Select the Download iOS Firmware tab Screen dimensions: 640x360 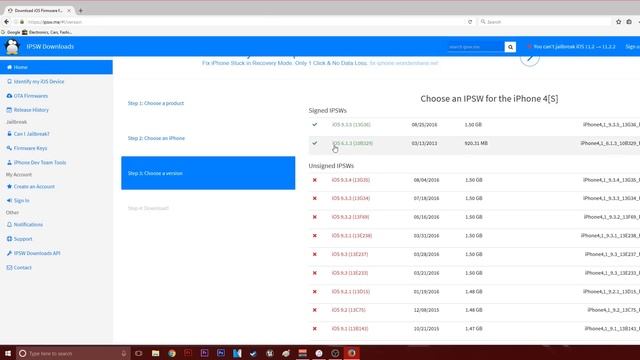click(39, 10)
